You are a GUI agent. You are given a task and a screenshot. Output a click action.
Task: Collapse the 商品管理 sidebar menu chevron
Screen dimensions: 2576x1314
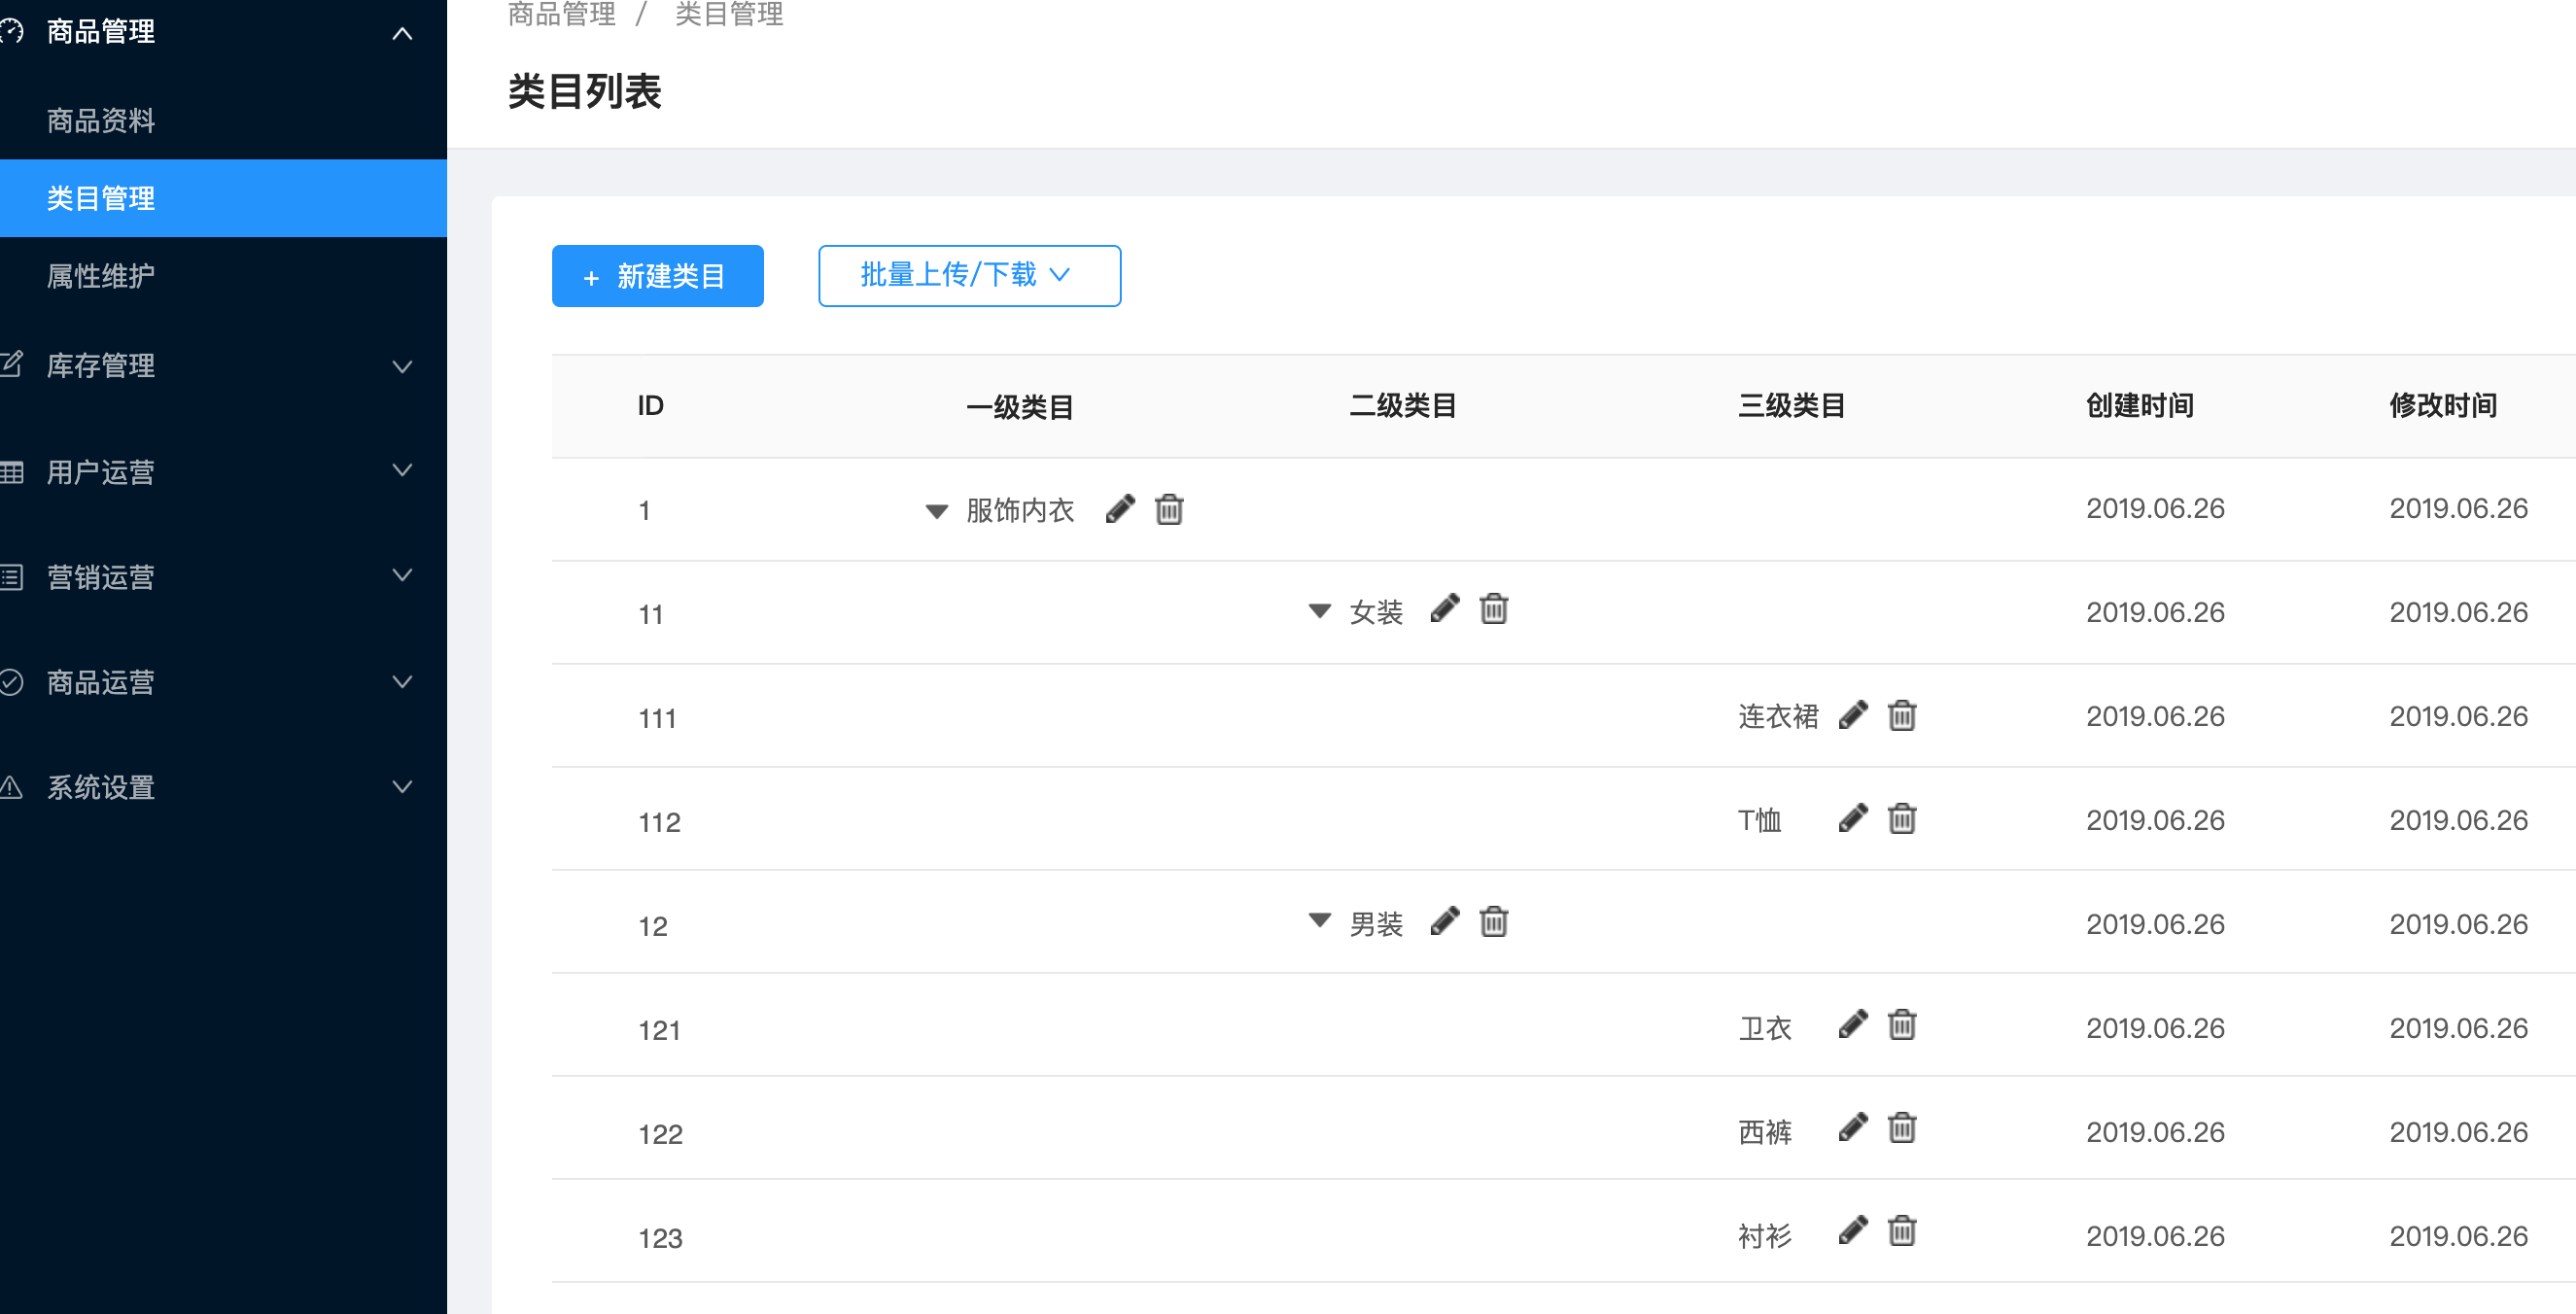[x=402, y=33]
